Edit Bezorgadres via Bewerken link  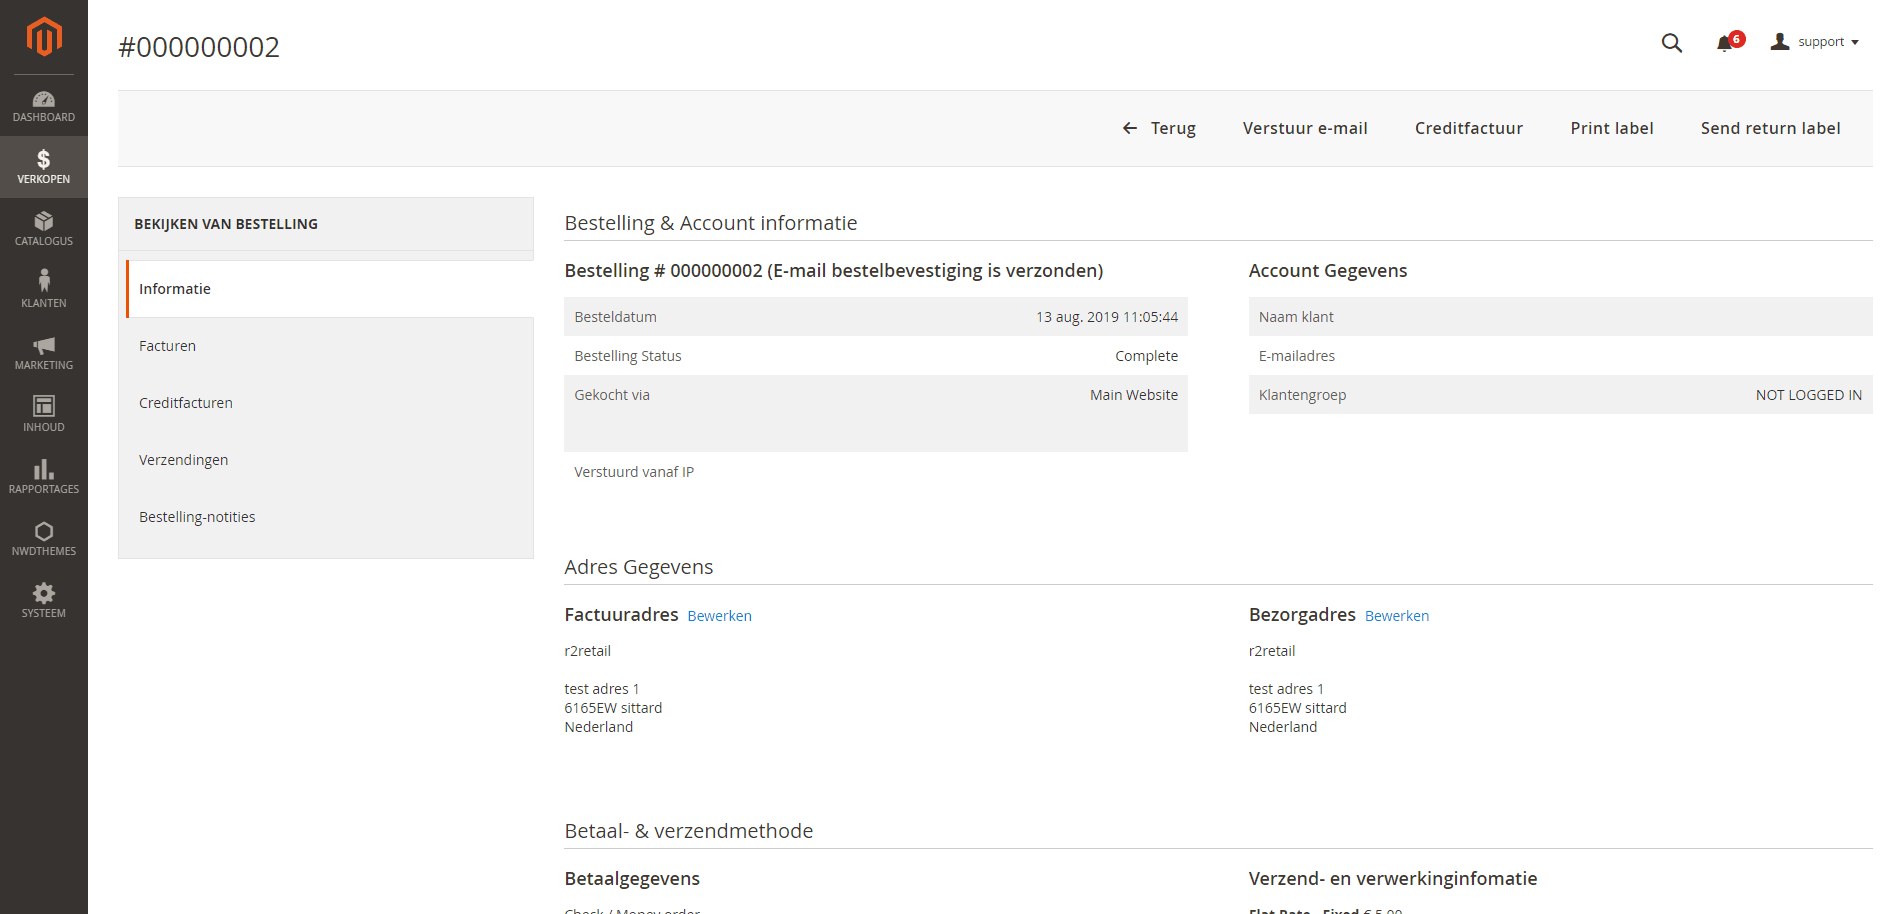click(x=1396, y=616)
